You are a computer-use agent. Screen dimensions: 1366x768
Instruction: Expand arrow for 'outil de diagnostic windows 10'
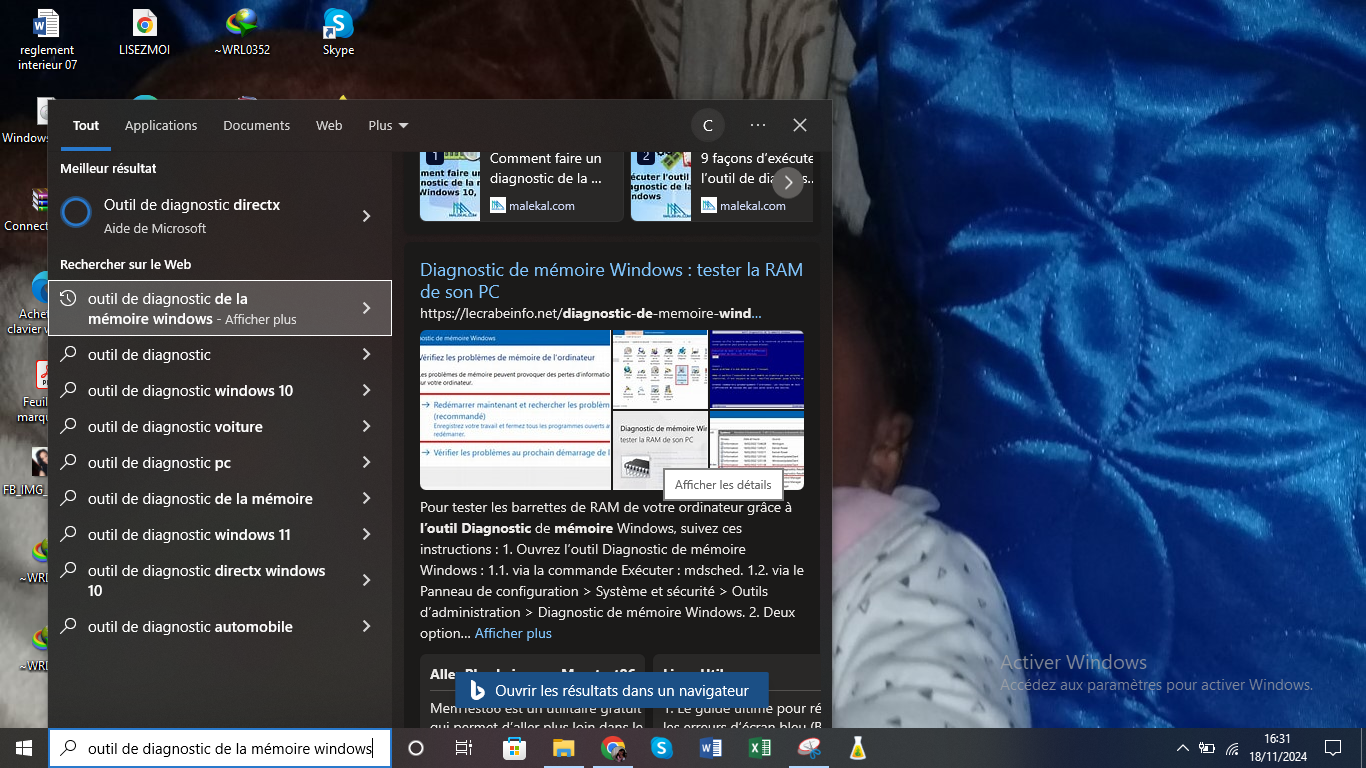pos(367,390)
